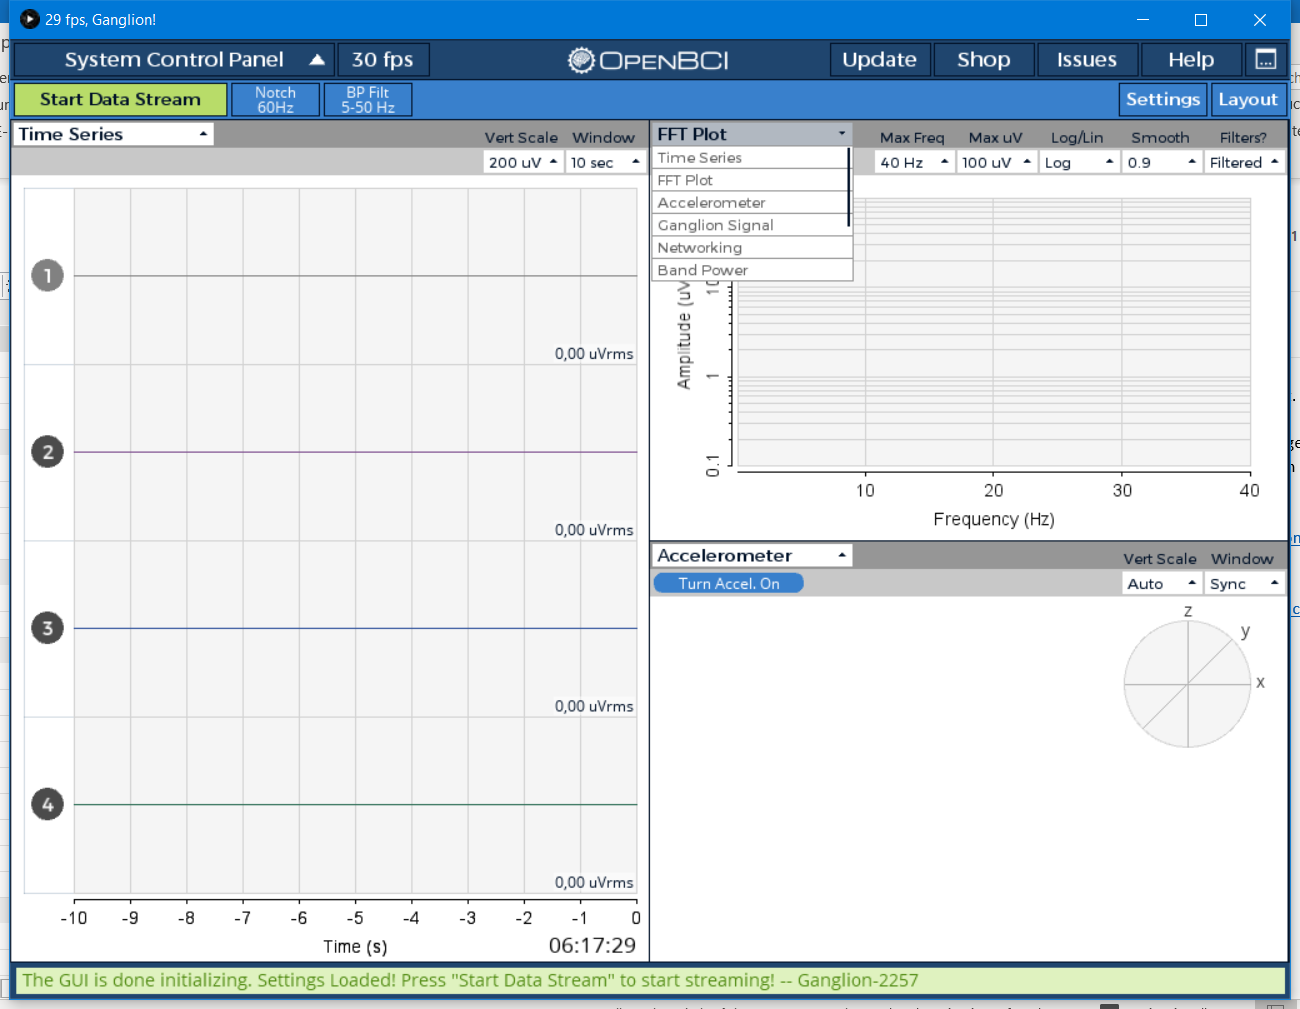The height and width of the screenshot is (1009, 1300).
Task: Open the Smooth 0.9 dropdown
Action: (x=1162, y=161)
